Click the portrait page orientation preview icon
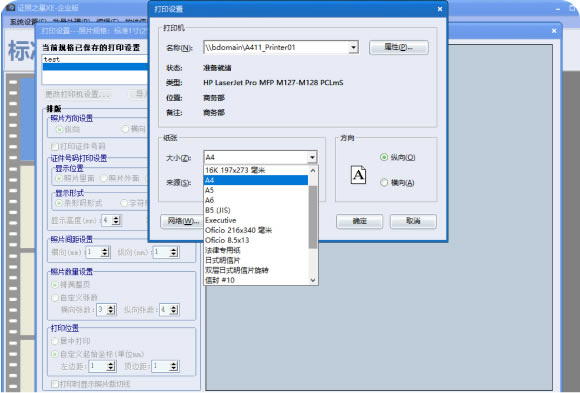 pyautogui.click(x=358, y=175)
